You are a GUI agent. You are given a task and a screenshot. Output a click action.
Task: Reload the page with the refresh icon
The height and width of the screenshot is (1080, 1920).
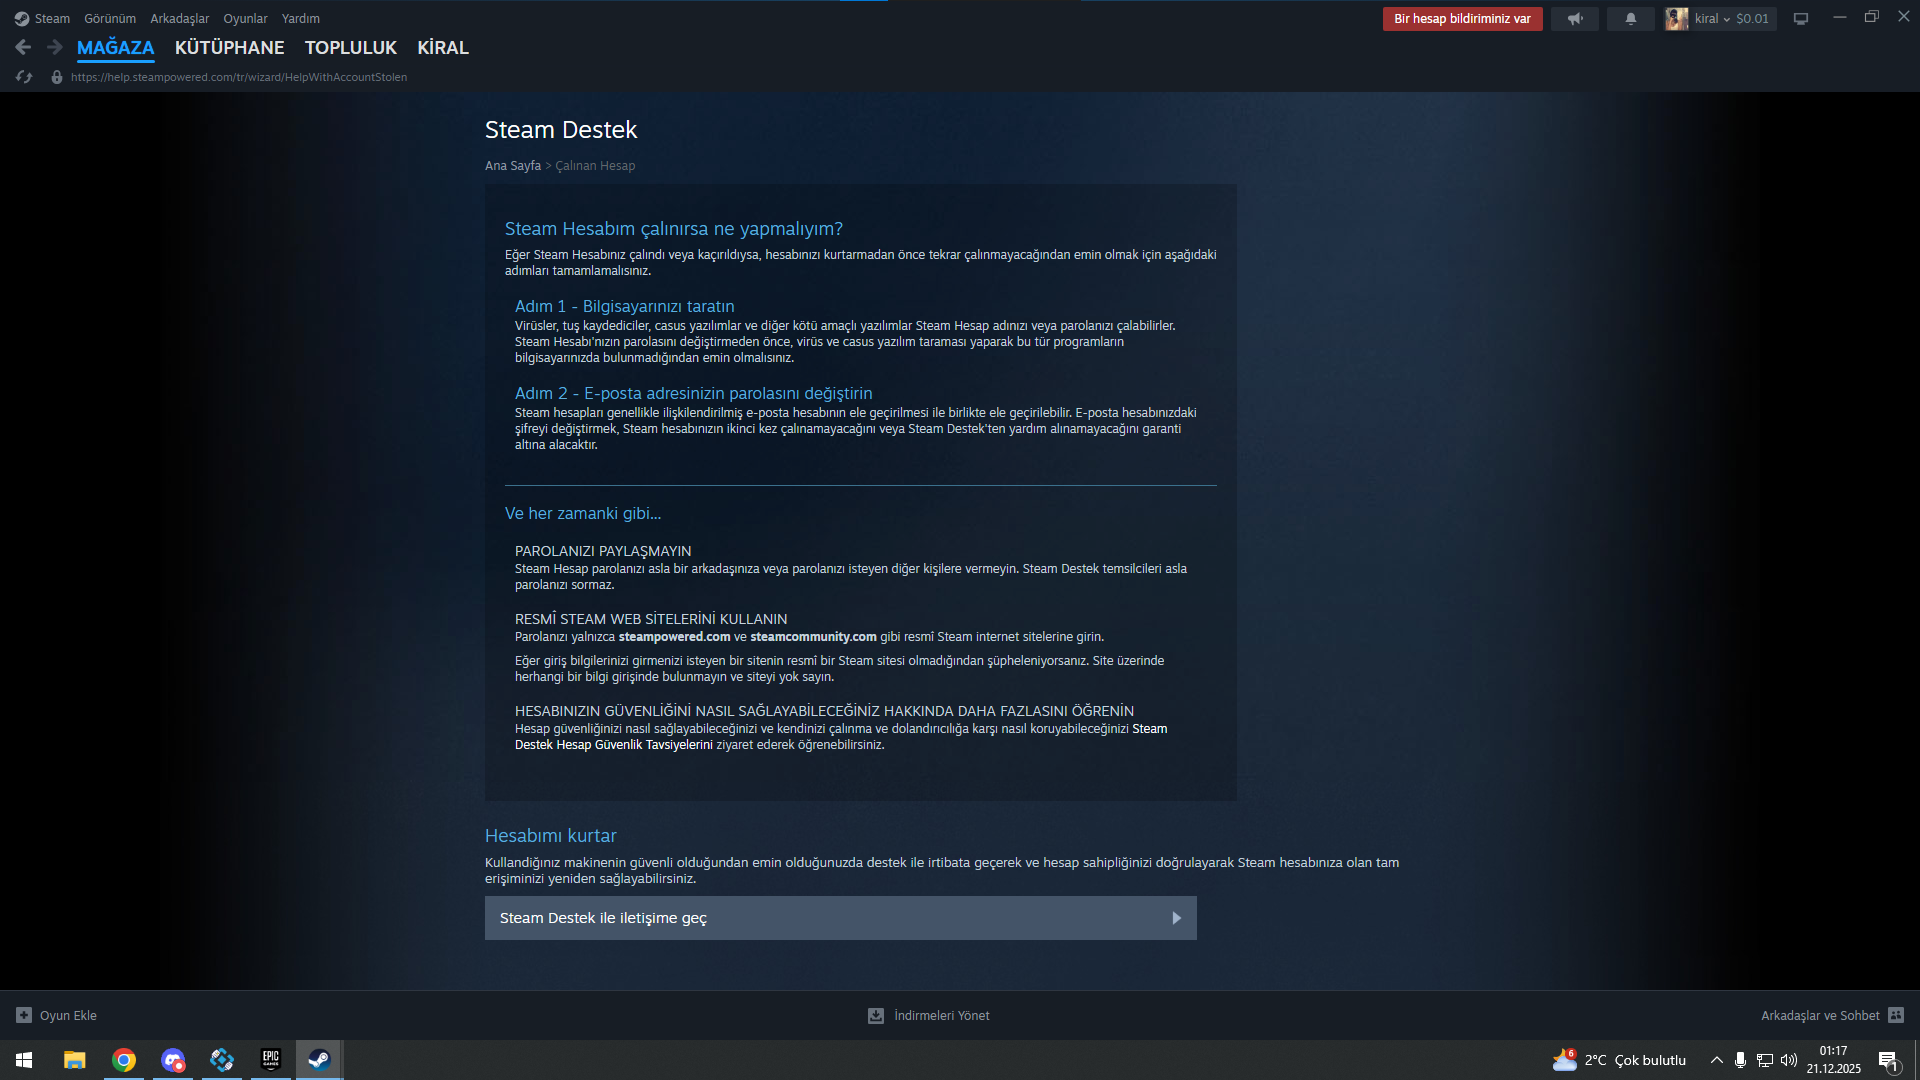tap(24, 77)
